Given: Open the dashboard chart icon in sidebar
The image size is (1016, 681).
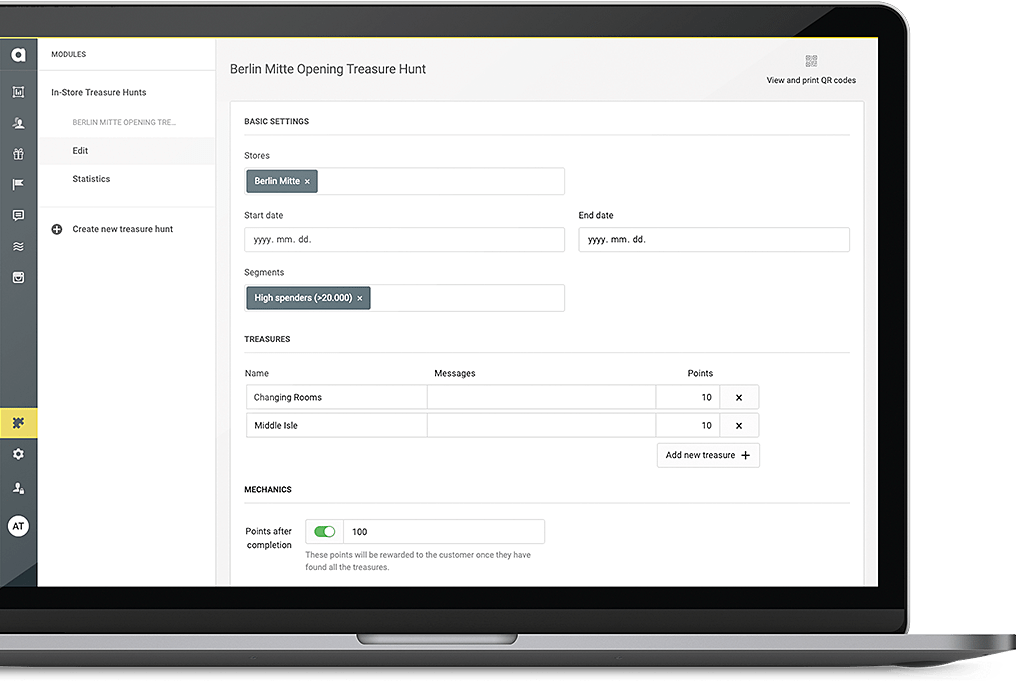Looking at the screenshot, I should [18, 92].
